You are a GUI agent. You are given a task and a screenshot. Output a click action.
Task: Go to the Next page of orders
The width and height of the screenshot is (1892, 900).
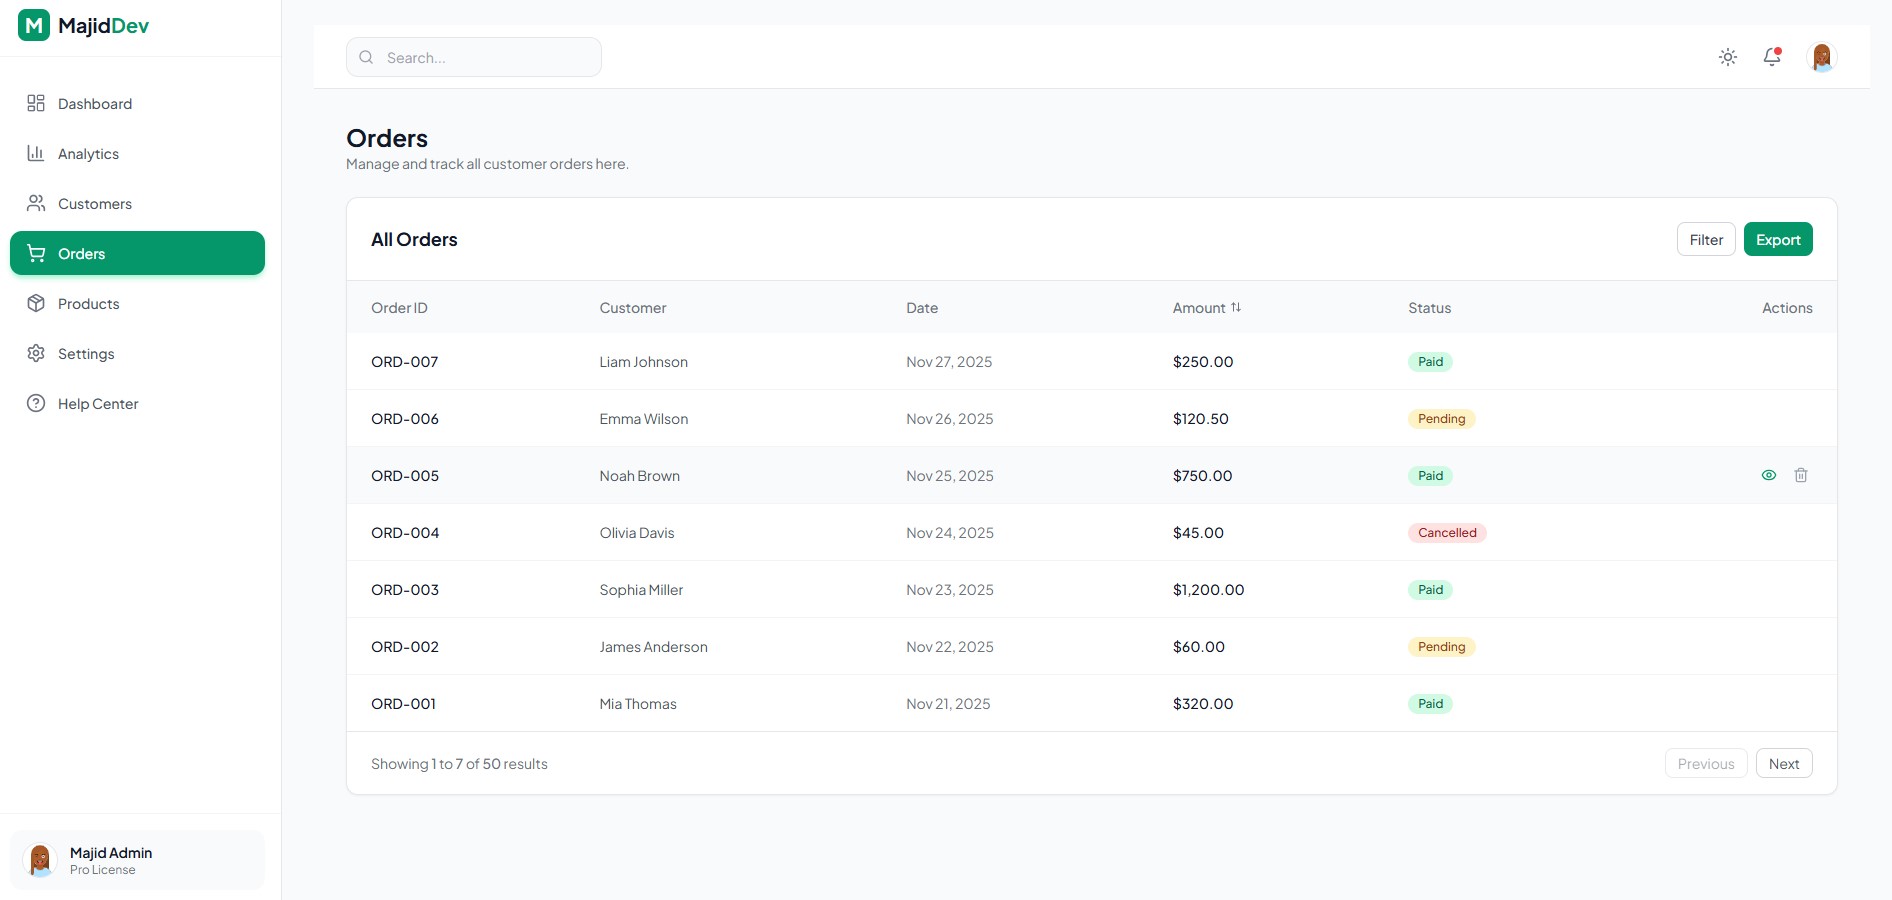point(1783,763)
